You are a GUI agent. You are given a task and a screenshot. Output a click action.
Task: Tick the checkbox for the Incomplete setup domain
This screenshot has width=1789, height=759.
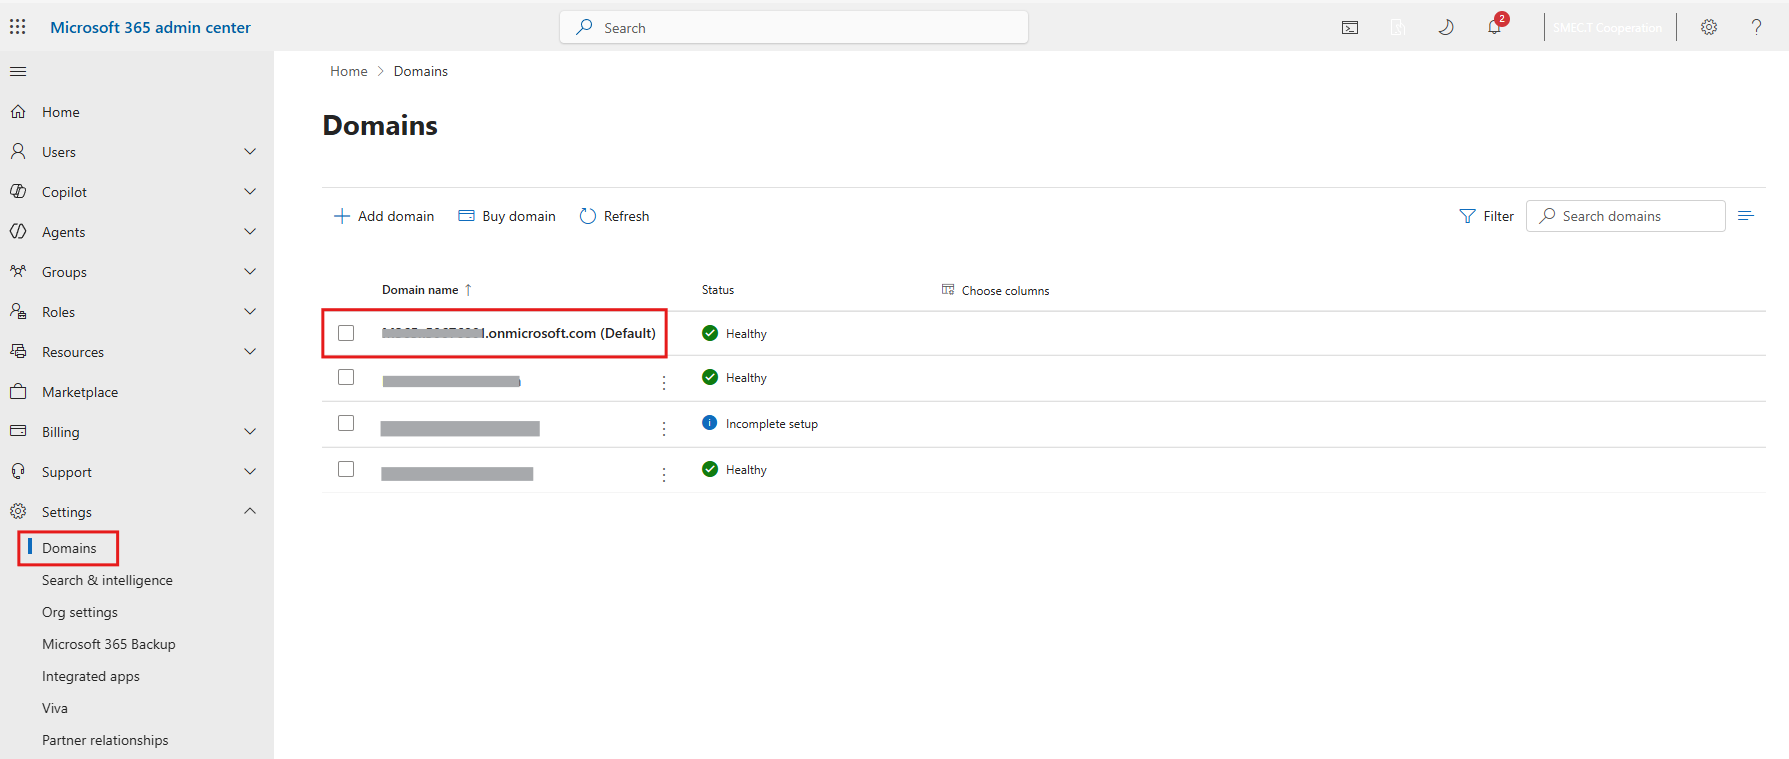(x=346, y=423)
